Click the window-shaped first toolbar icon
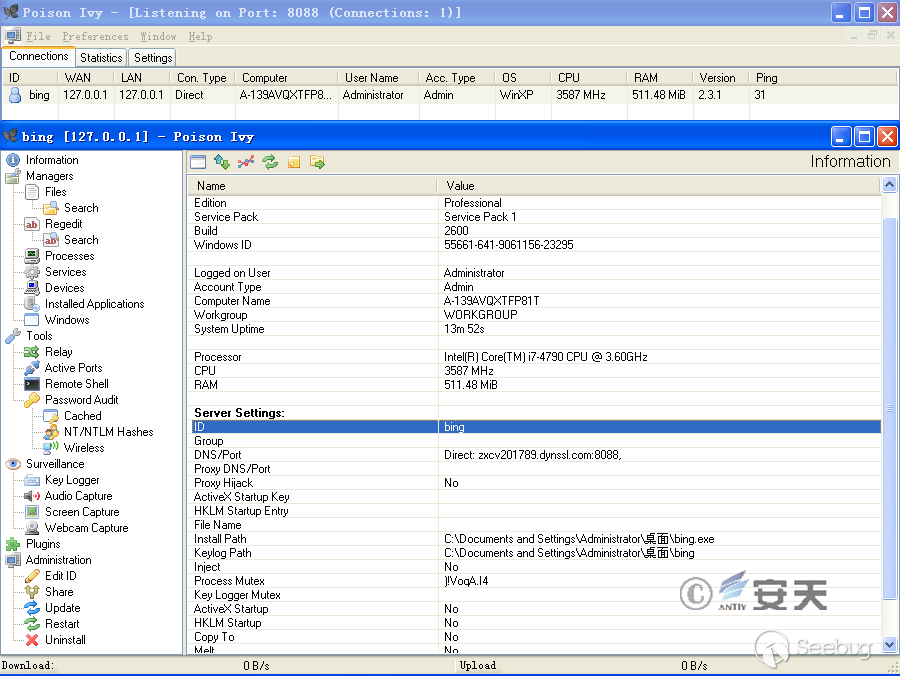Image resolution: width=900 pixels, height=676 pixels. (x=198, y=162)
